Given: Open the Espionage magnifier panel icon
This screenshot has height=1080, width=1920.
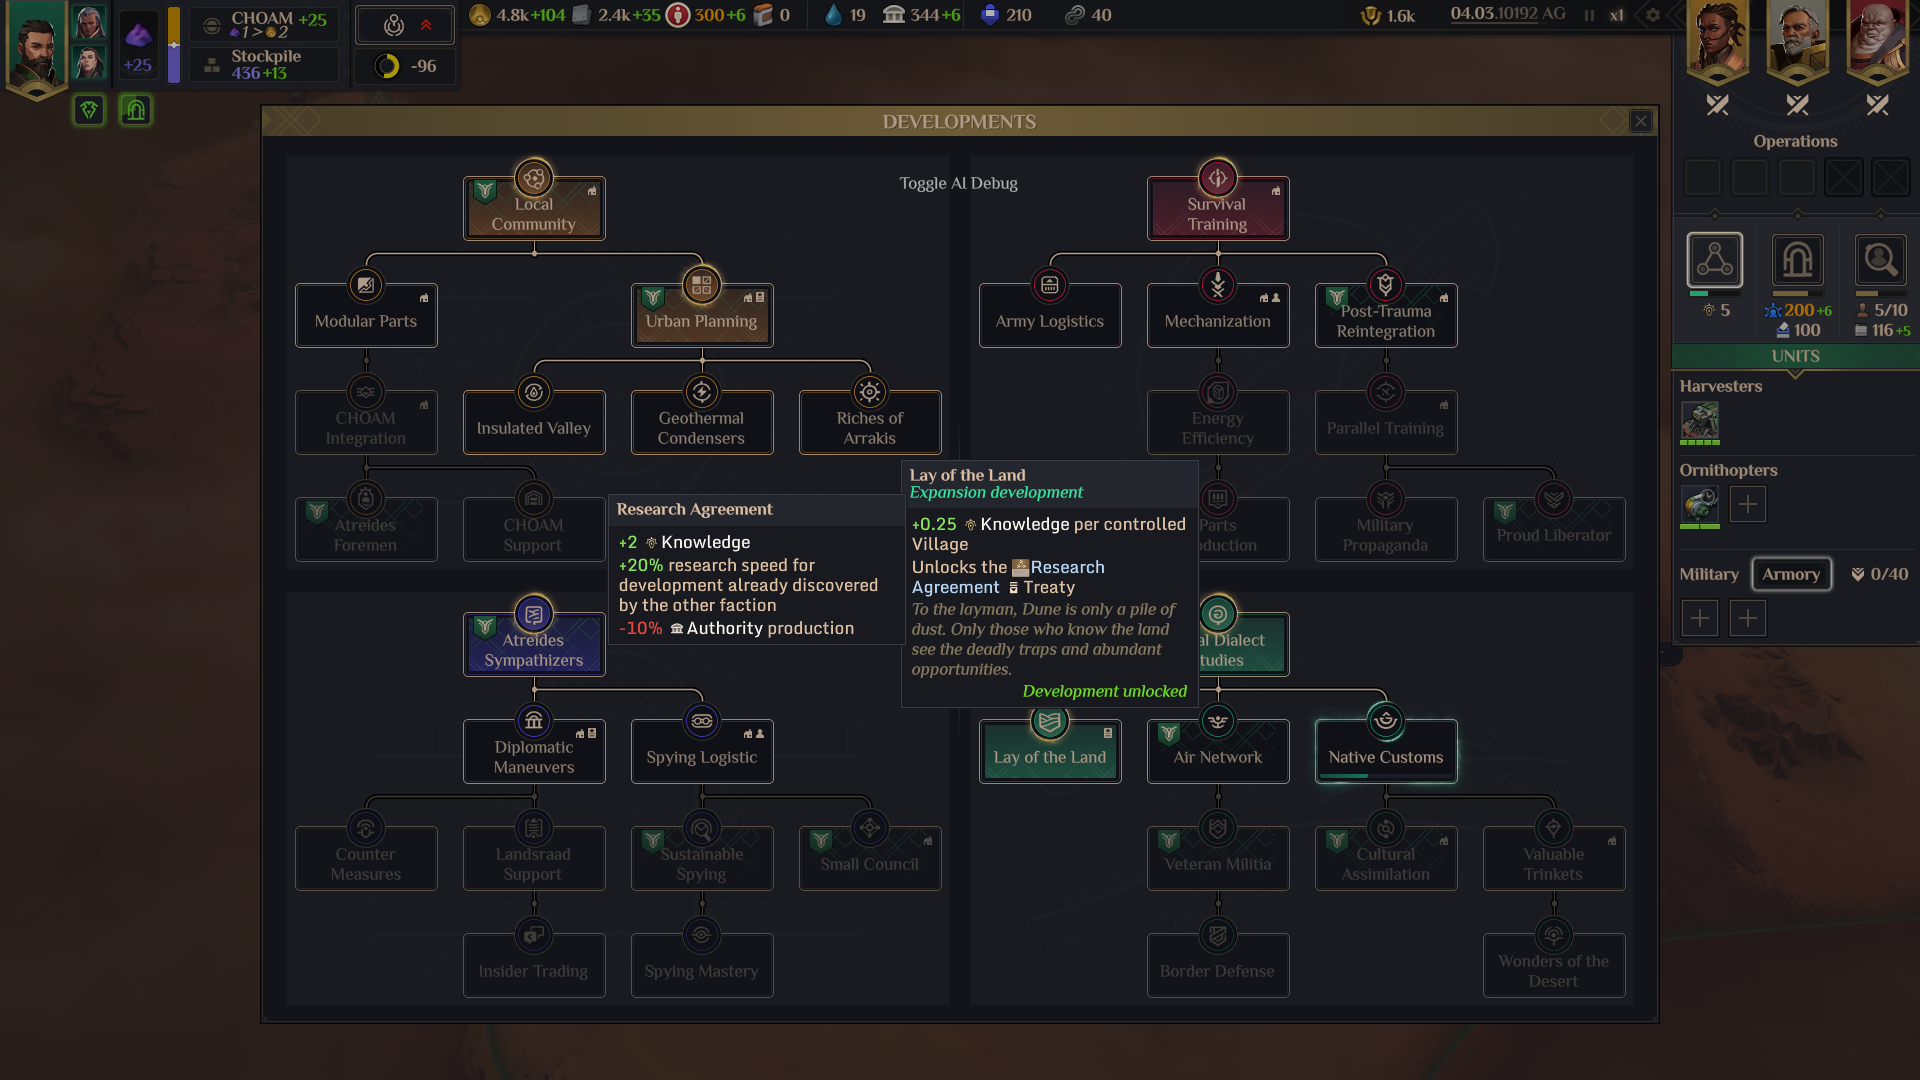Looking at the screenshot, I should tap(1879, 260).
